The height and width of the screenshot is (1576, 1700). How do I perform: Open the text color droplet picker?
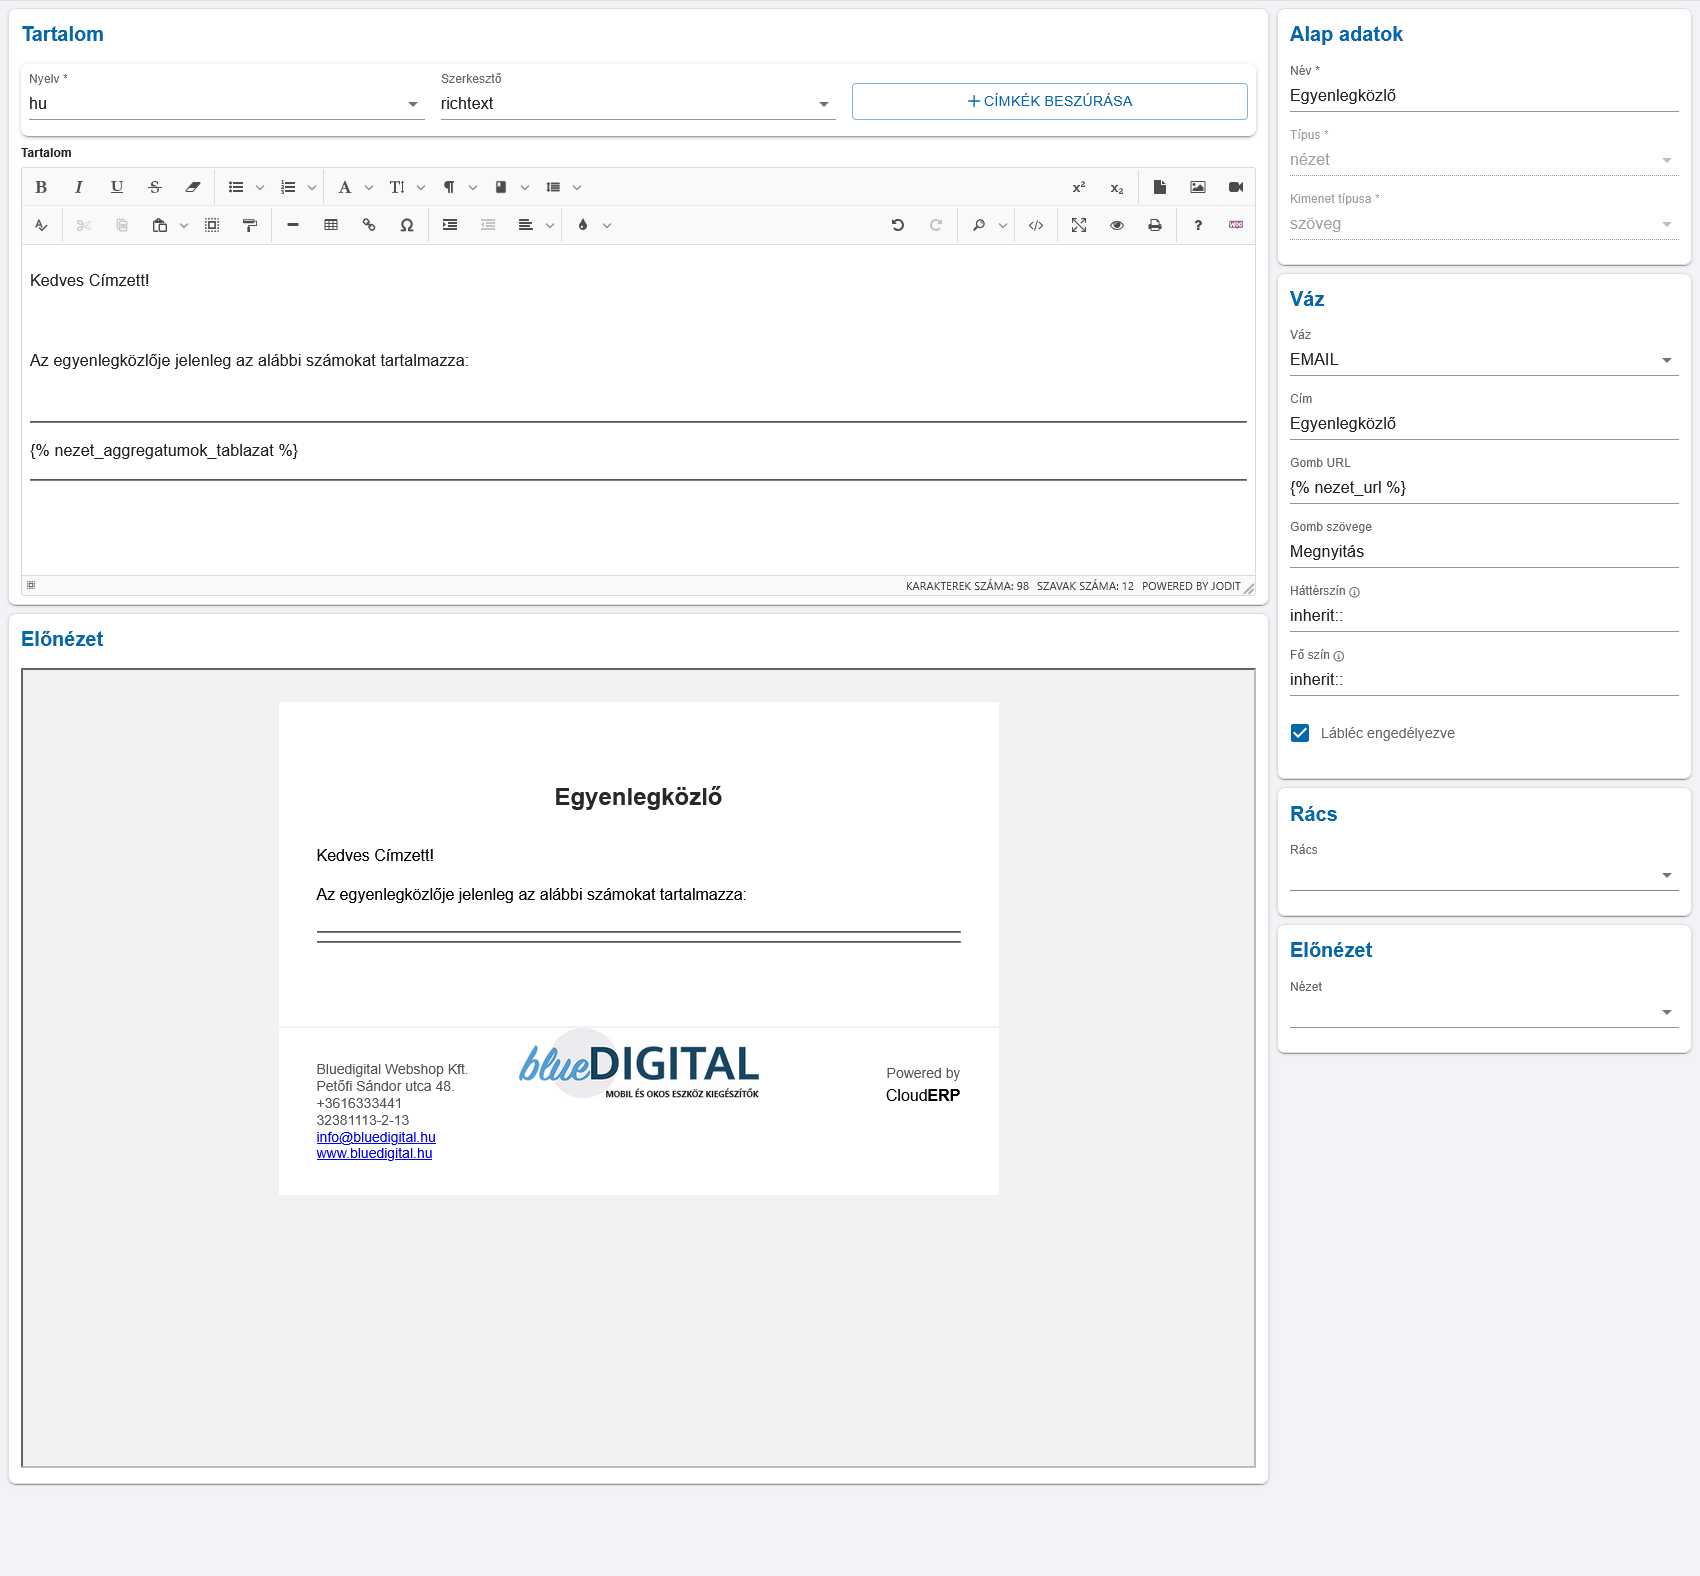[583, 225]
